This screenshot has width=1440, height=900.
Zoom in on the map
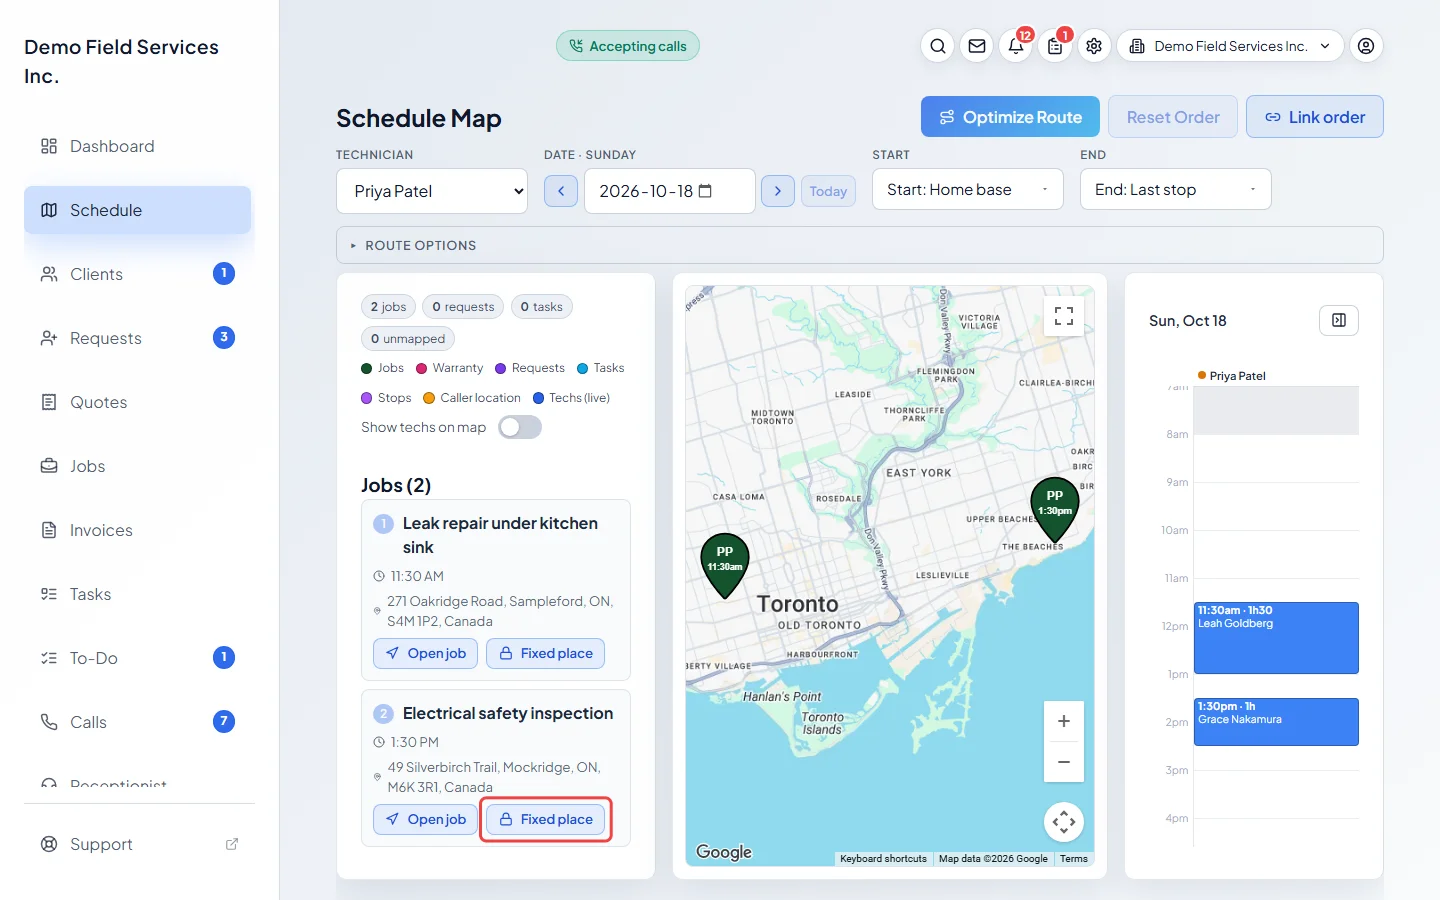(x=1064, y=721)
